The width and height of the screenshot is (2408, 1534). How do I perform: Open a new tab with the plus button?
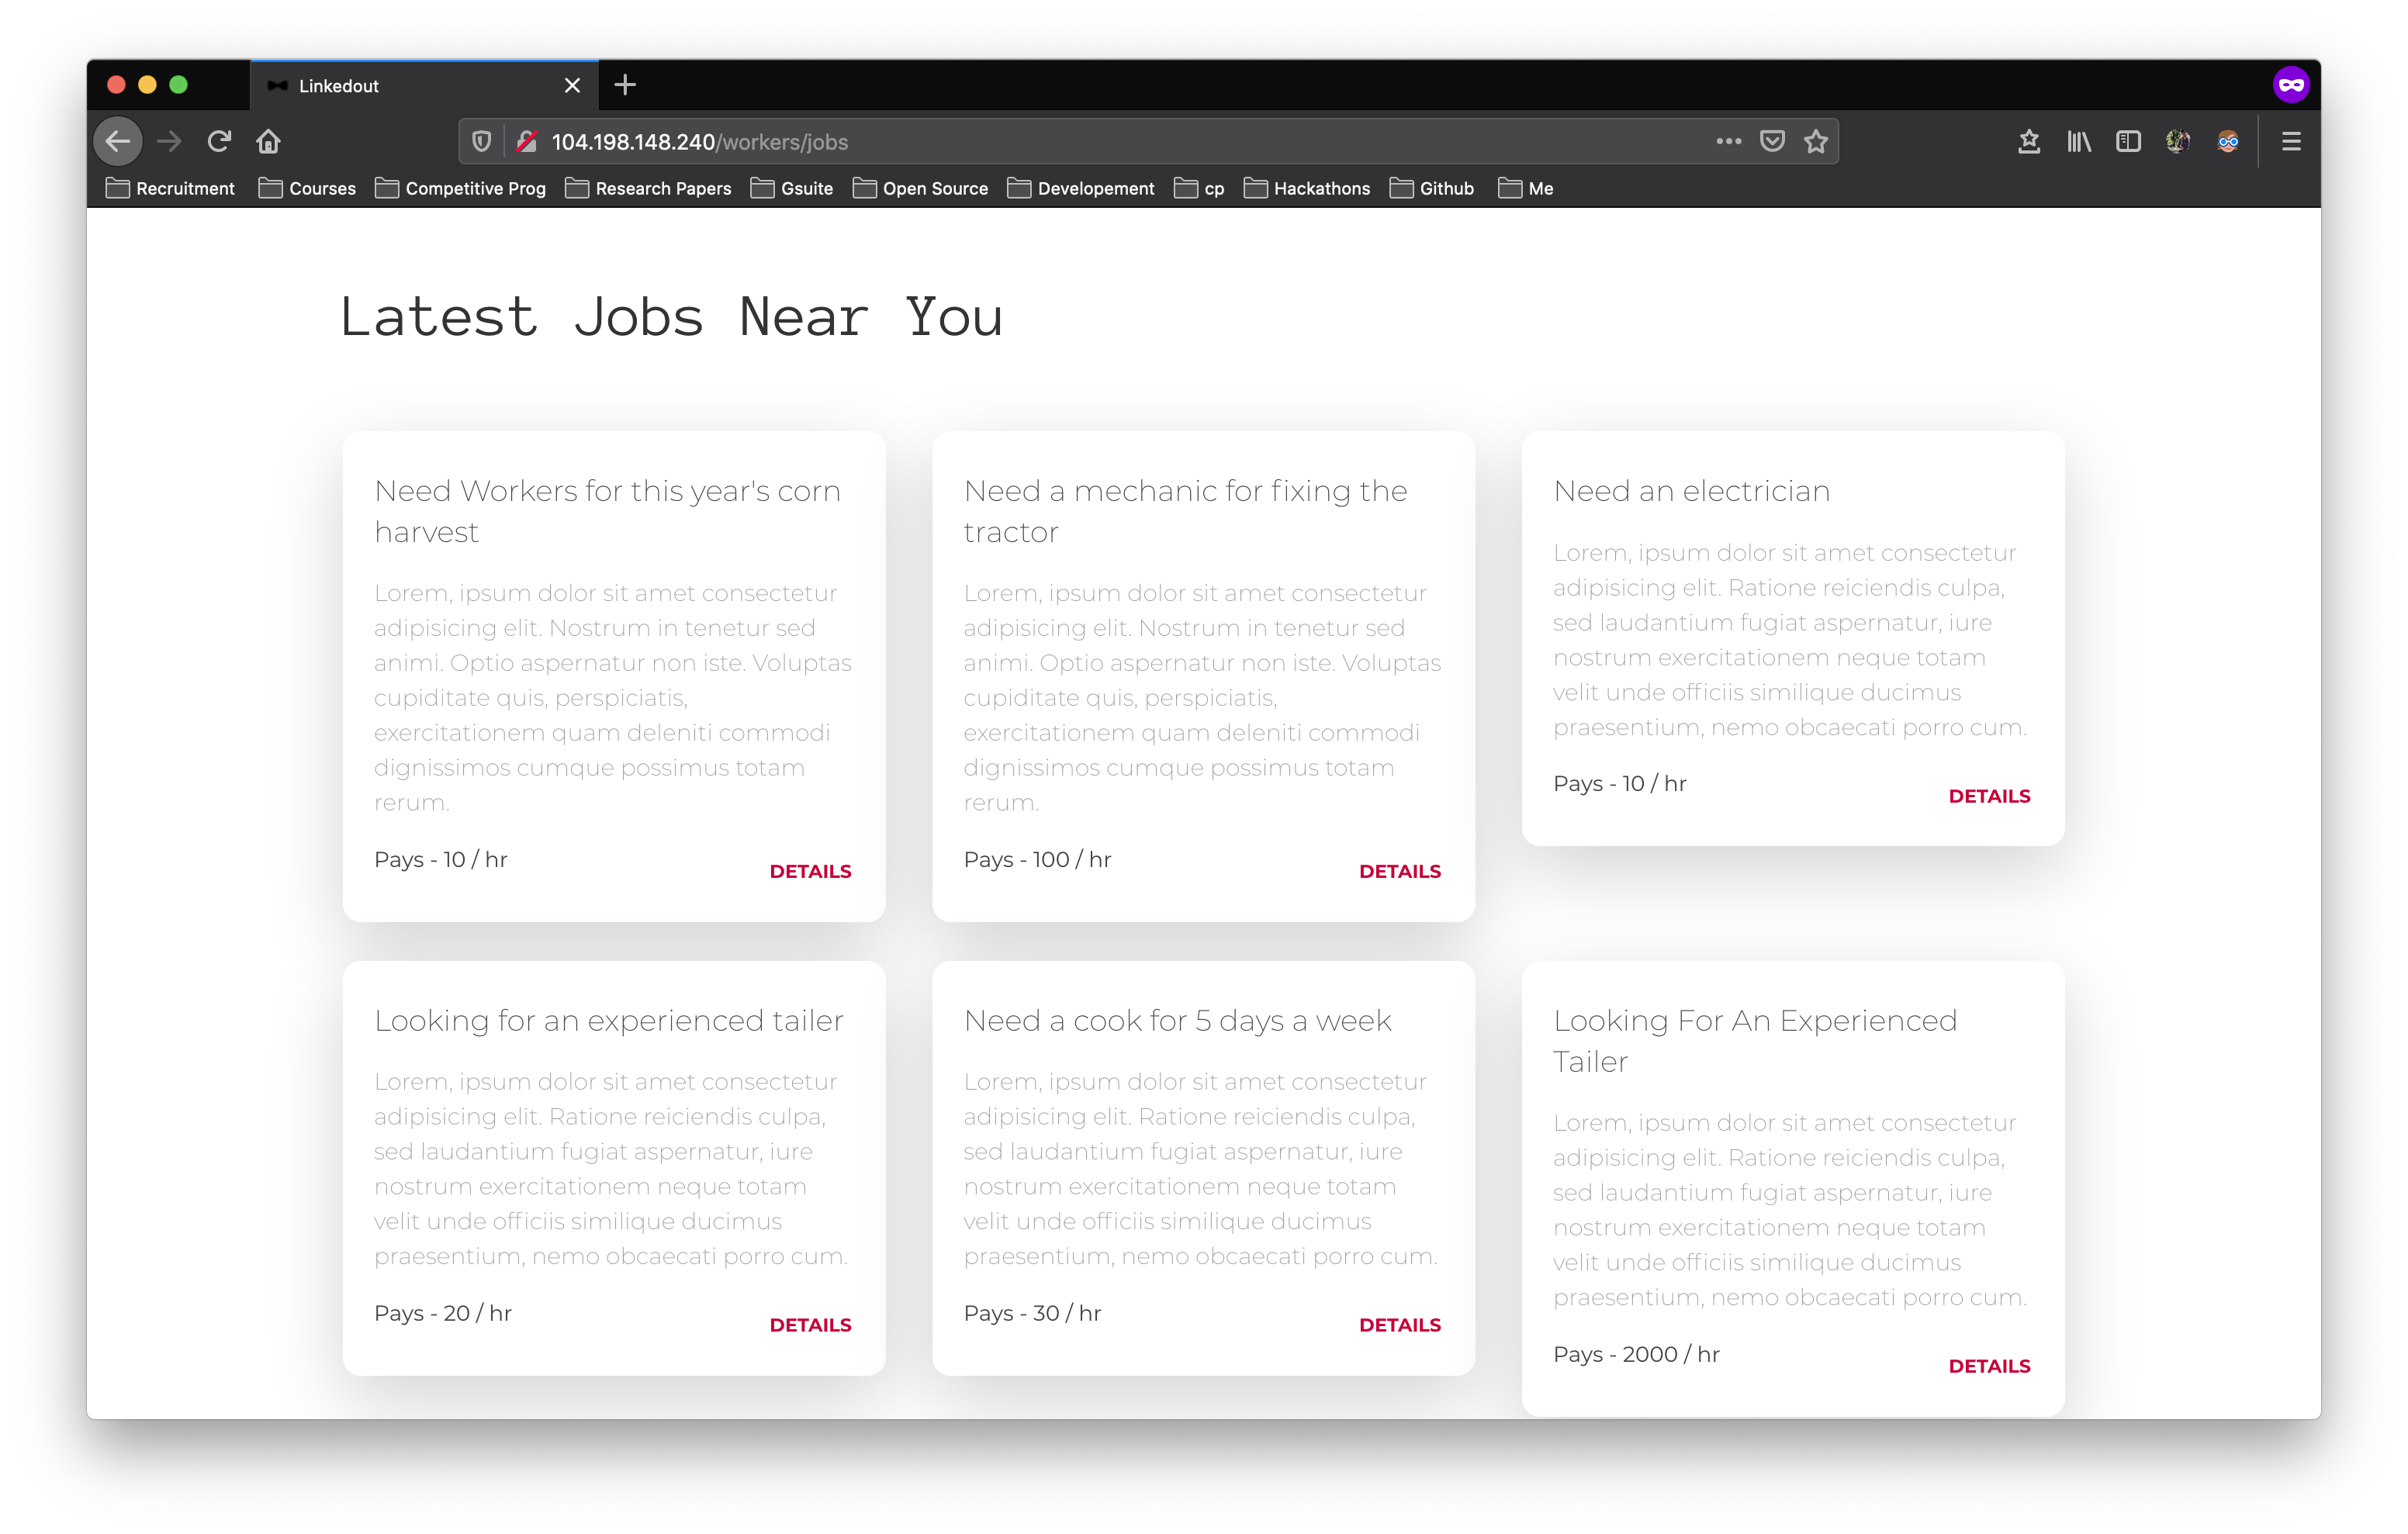click(625, 85)
